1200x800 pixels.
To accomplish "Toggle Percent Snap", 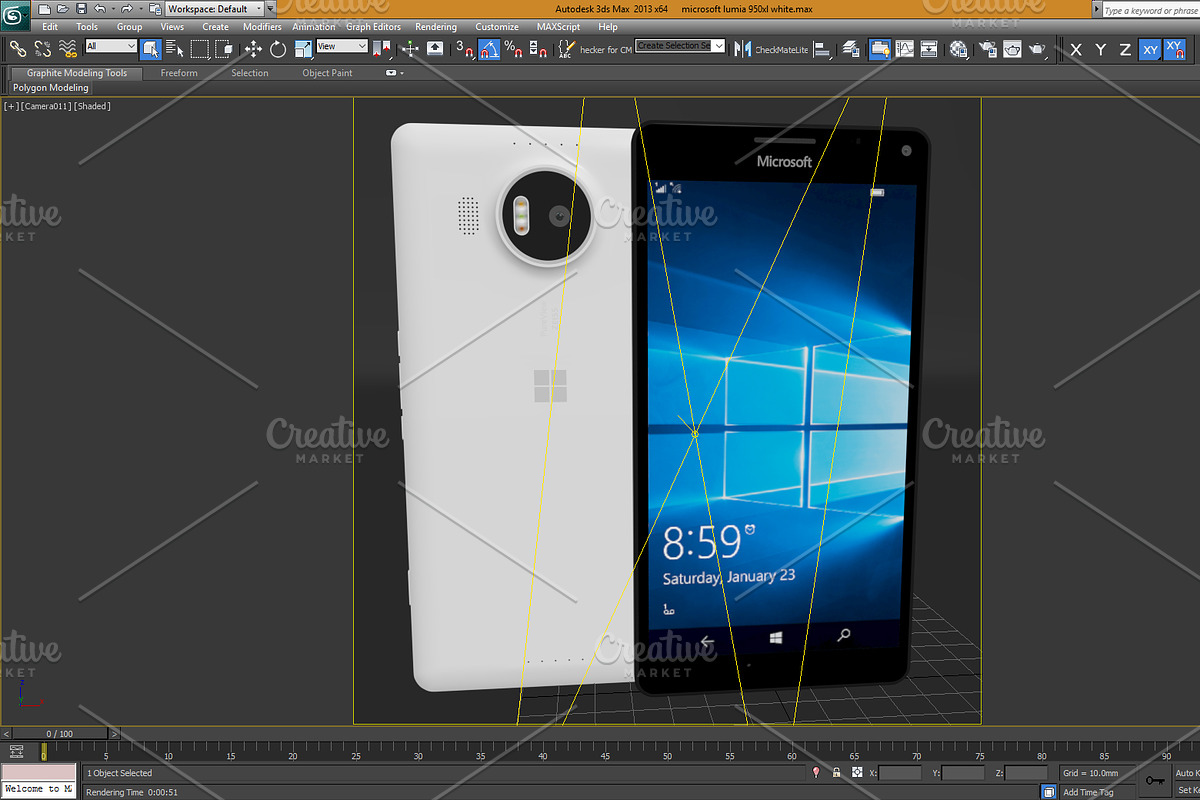I will (x=513, y=48).
